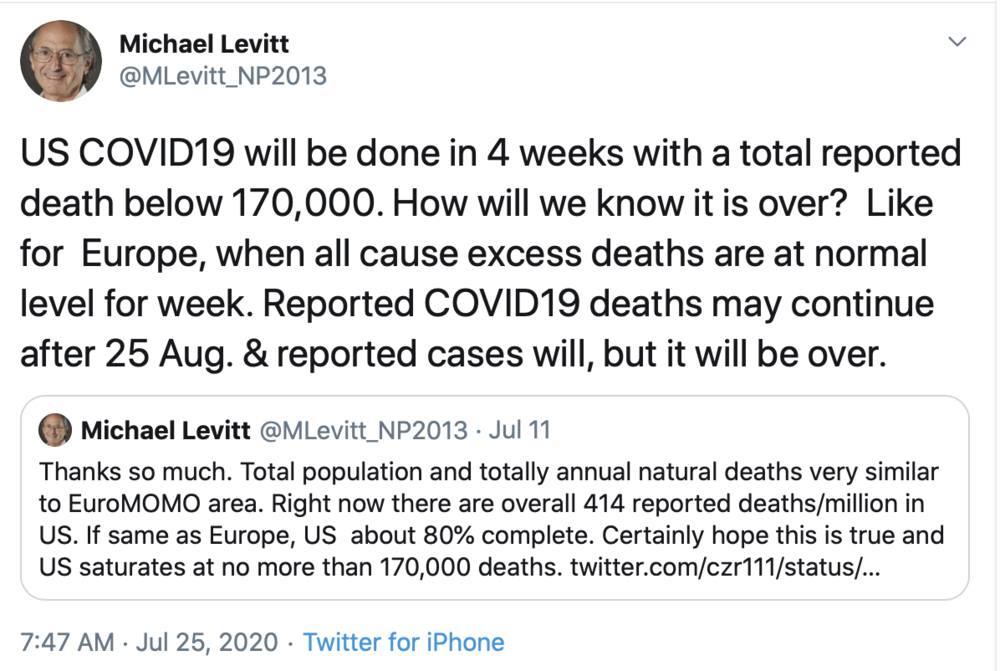Viewport: 1000px width, 671px height.
Task: Click @MLevitt_NP2013 handle inside quoted tweet
Action: (364, 431)
